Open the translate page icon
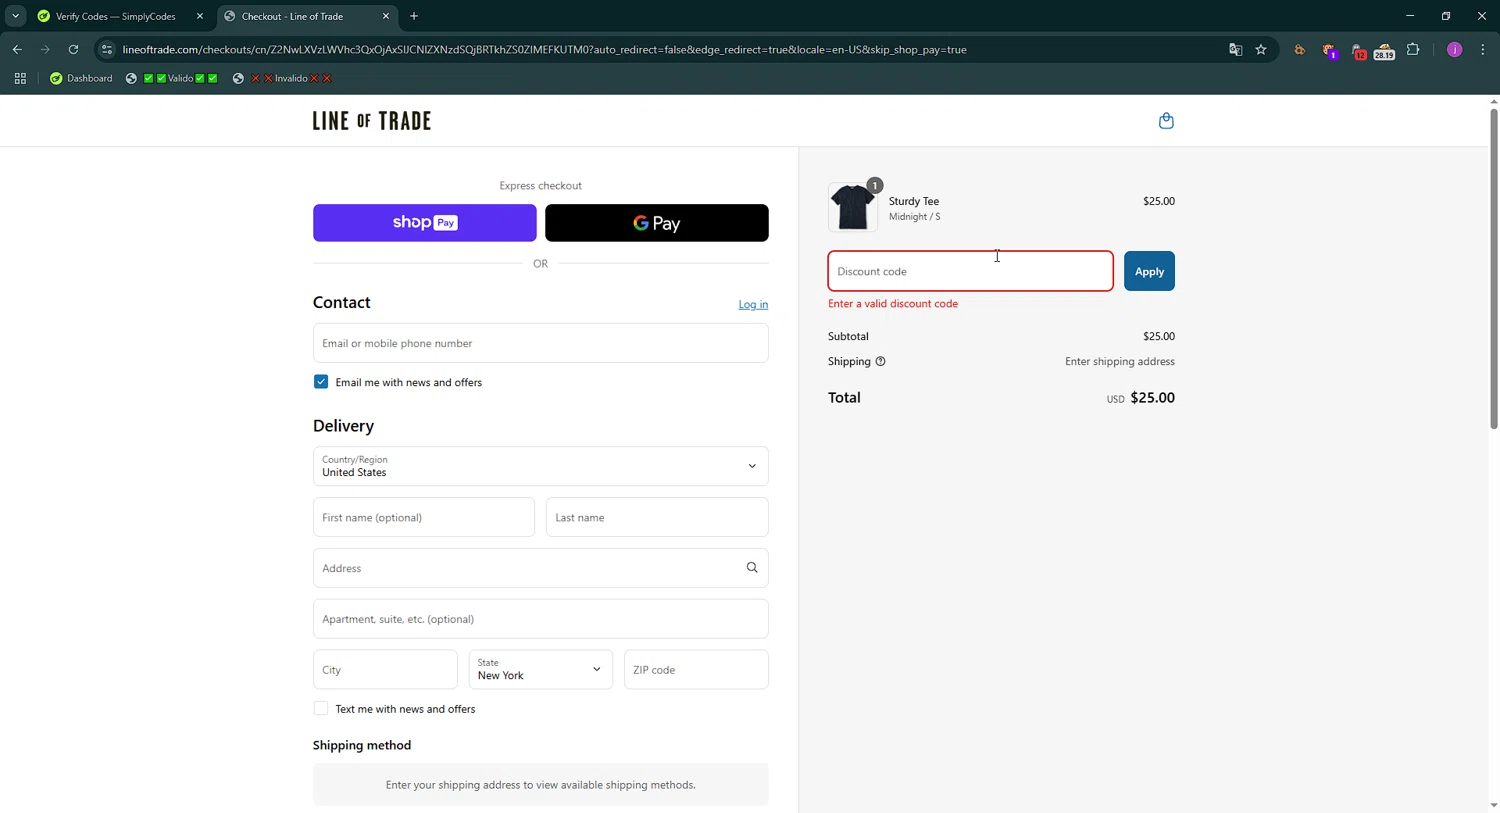Viewport: 1500px width, 813px height. tap(1236, 49)
